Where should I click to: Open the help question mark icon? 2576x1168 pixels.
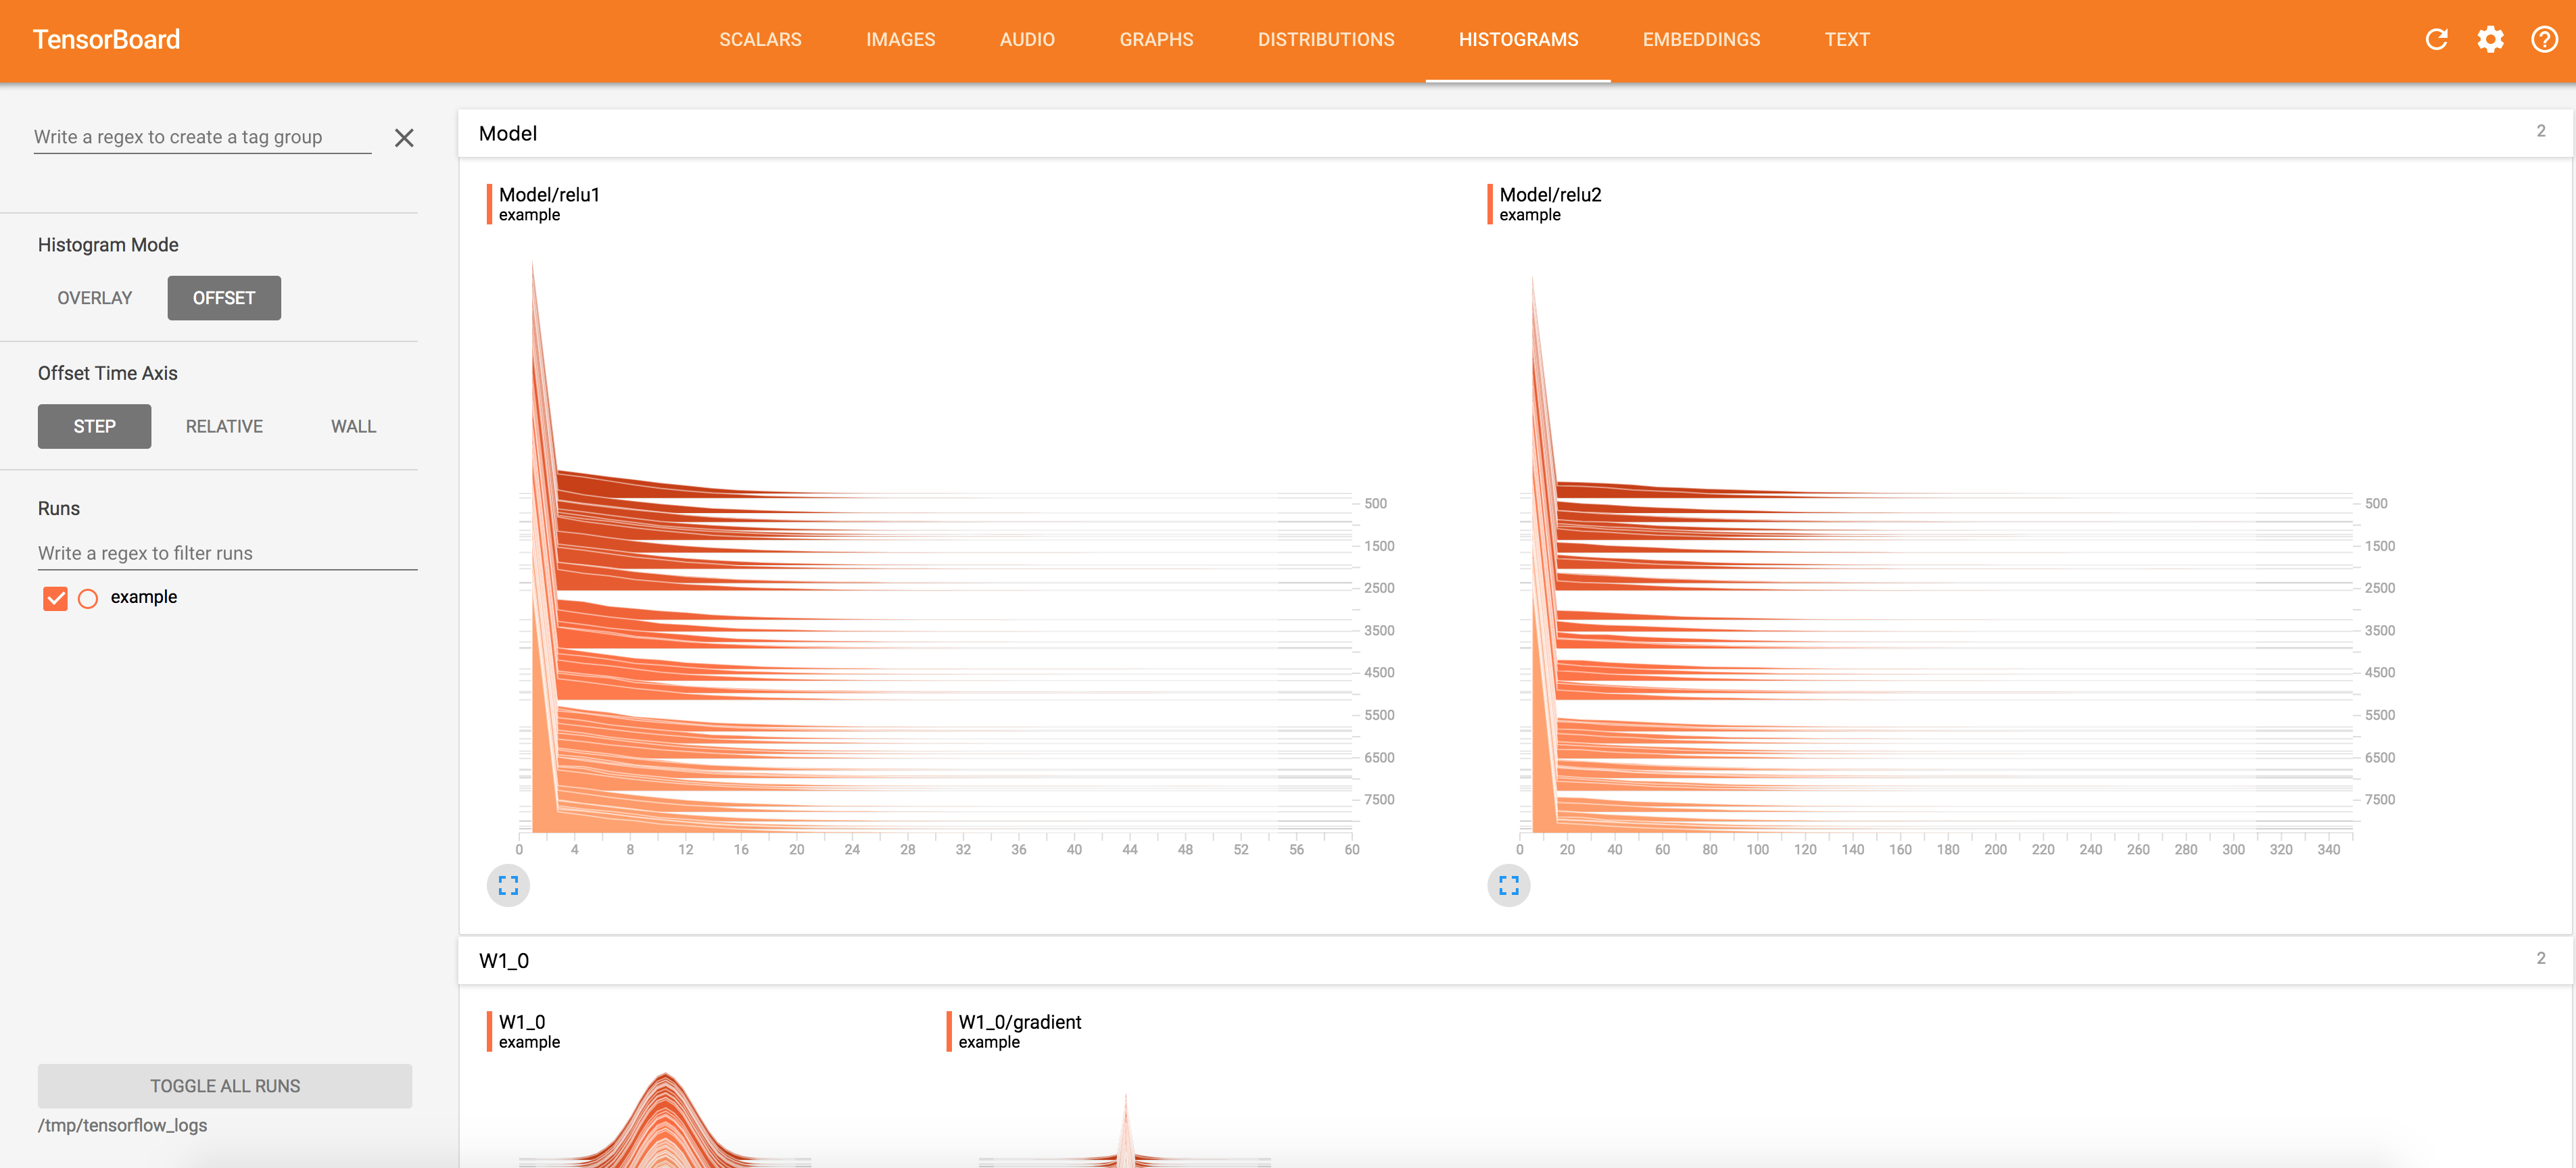[2544, 39]
